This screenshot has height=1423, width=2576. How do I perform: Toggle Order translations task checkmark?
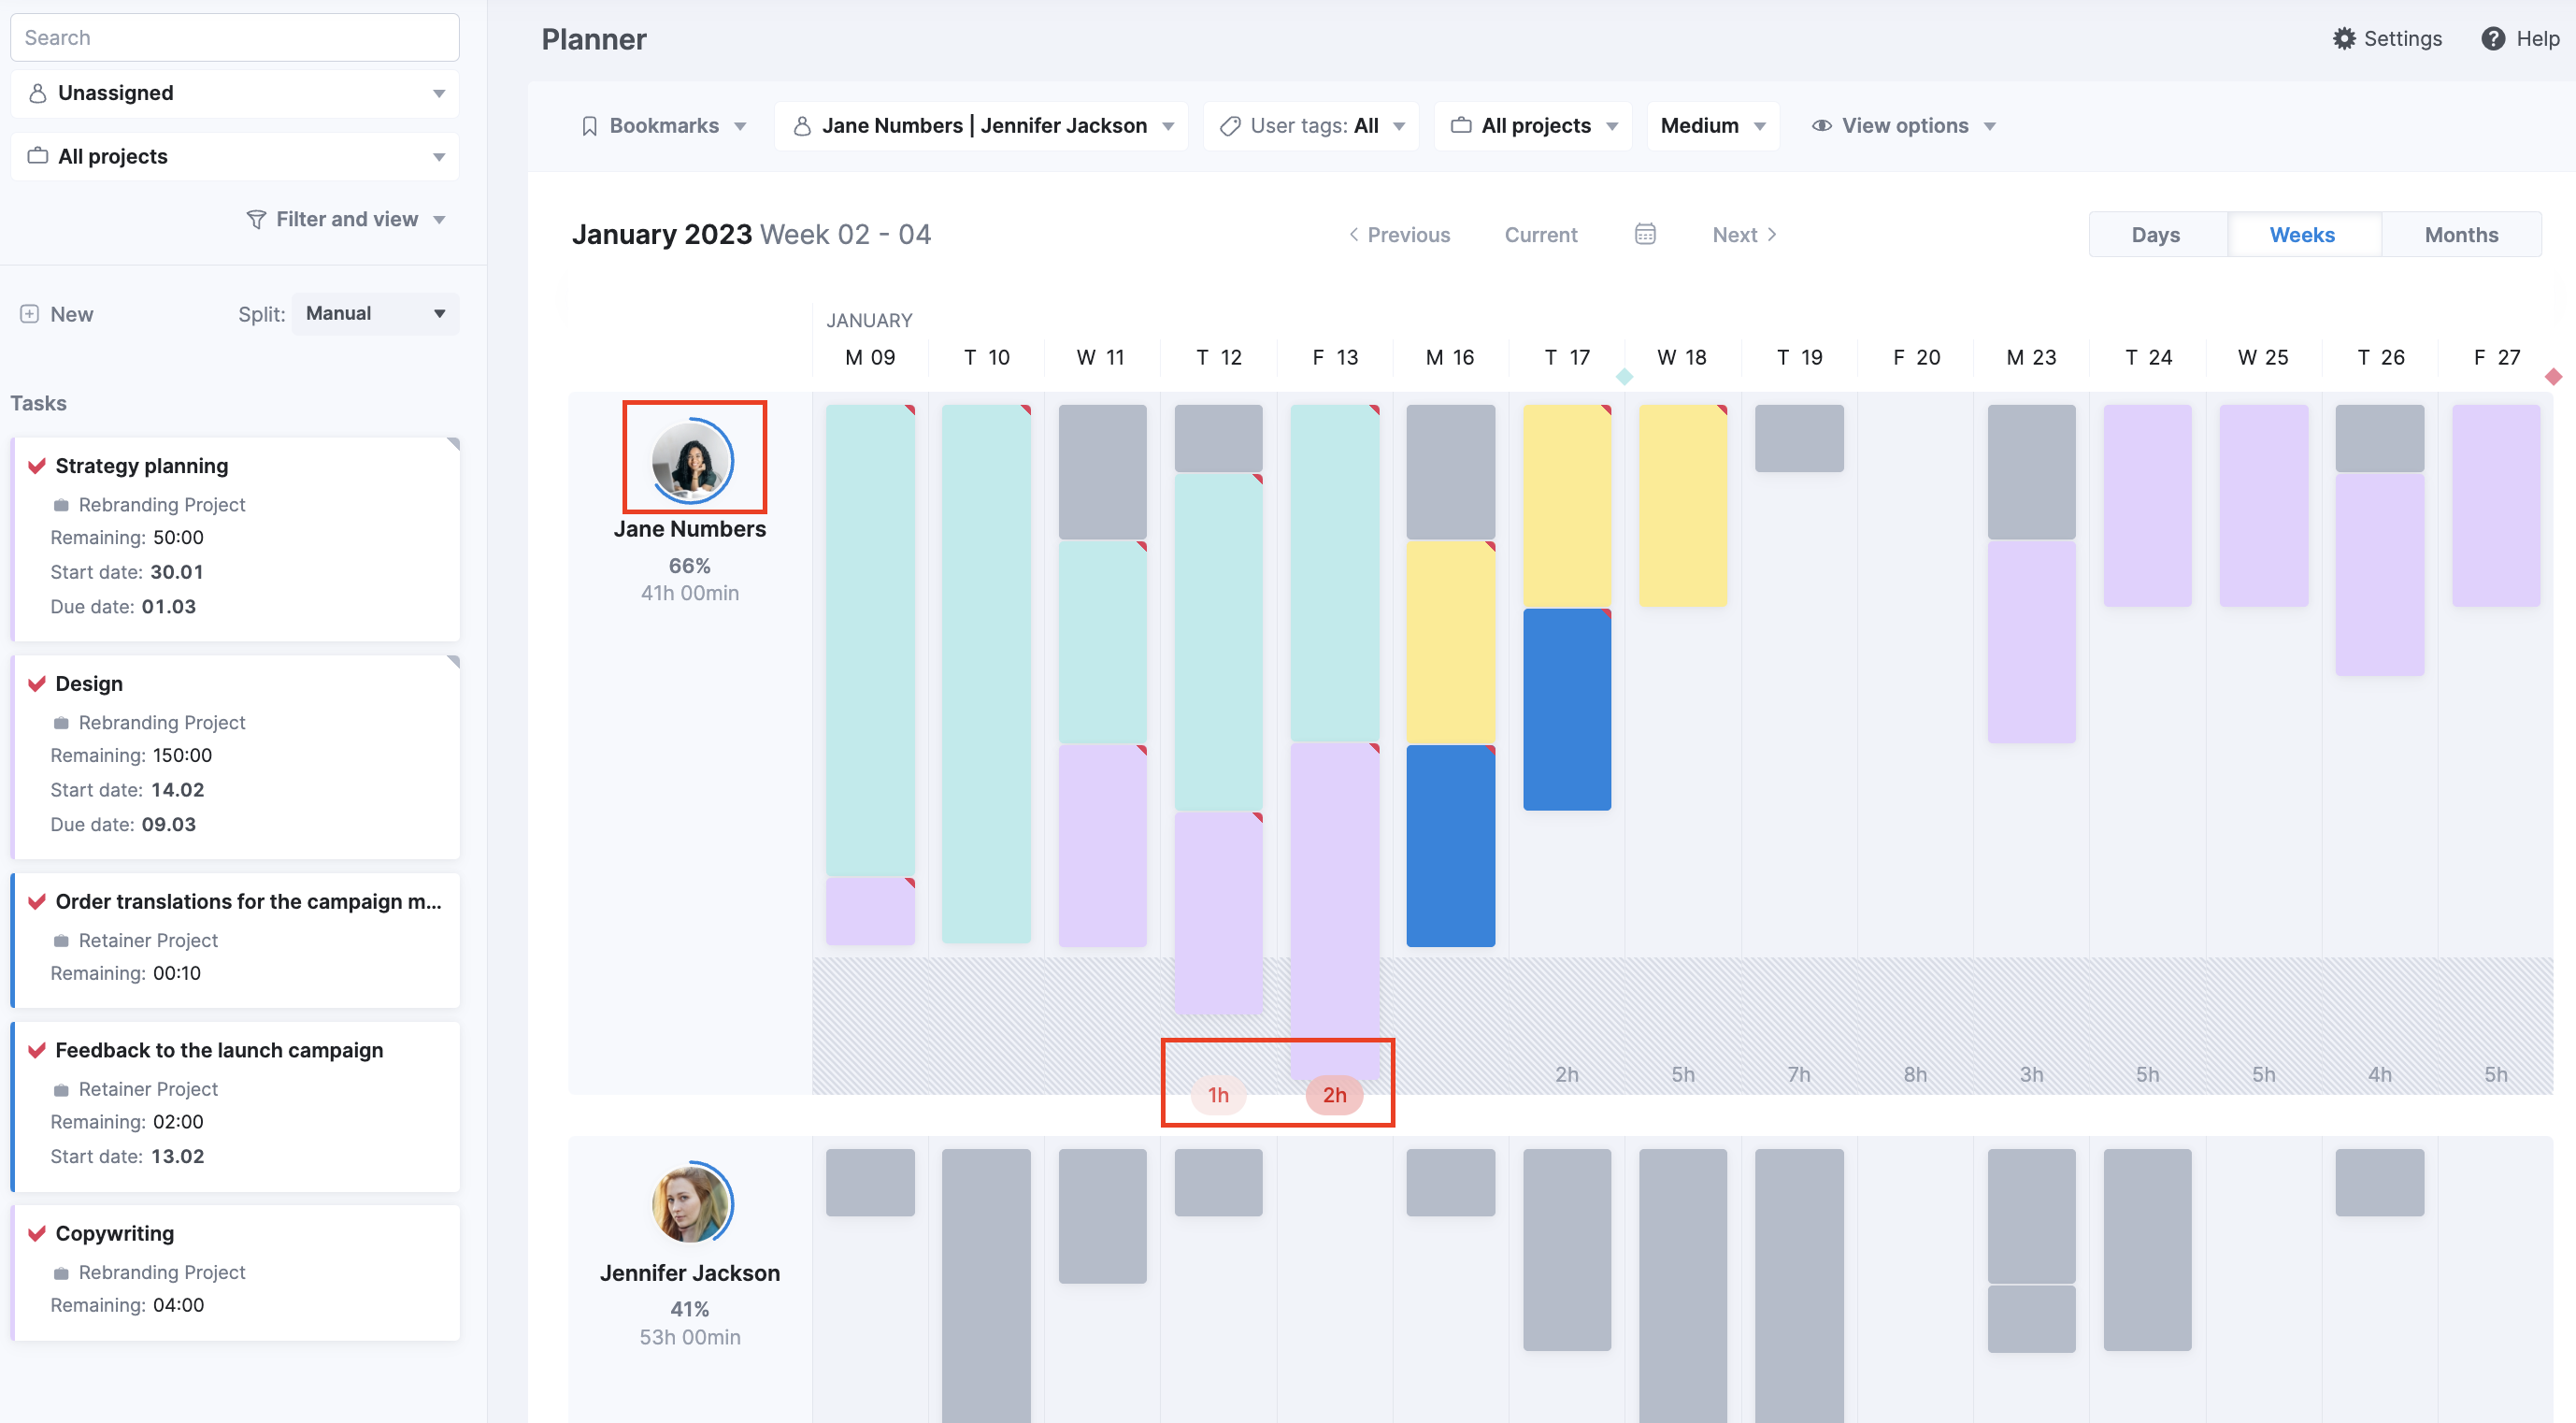(37, 902)
